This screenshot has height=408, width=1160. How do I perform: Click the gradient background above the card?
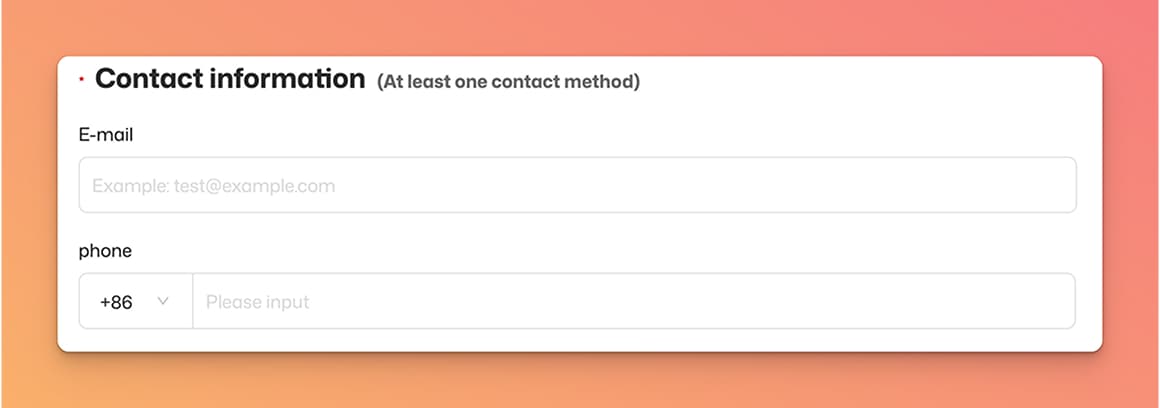pyautogui.click(x=580, y=27)
